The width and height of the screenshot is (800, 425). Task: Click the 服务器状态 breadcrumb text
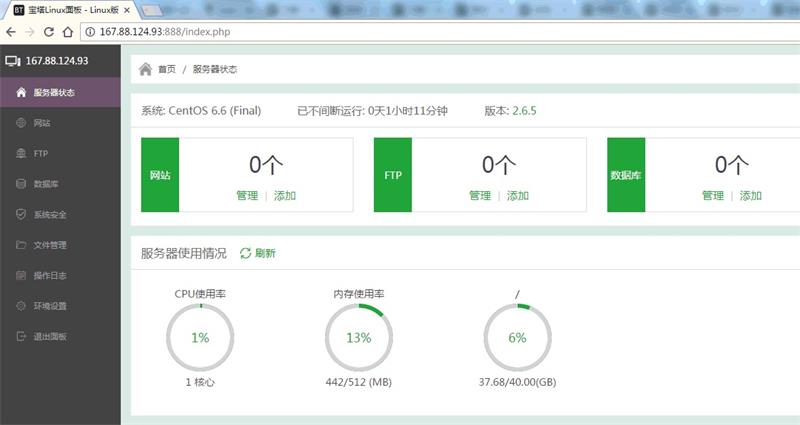[x=215, y=69]
